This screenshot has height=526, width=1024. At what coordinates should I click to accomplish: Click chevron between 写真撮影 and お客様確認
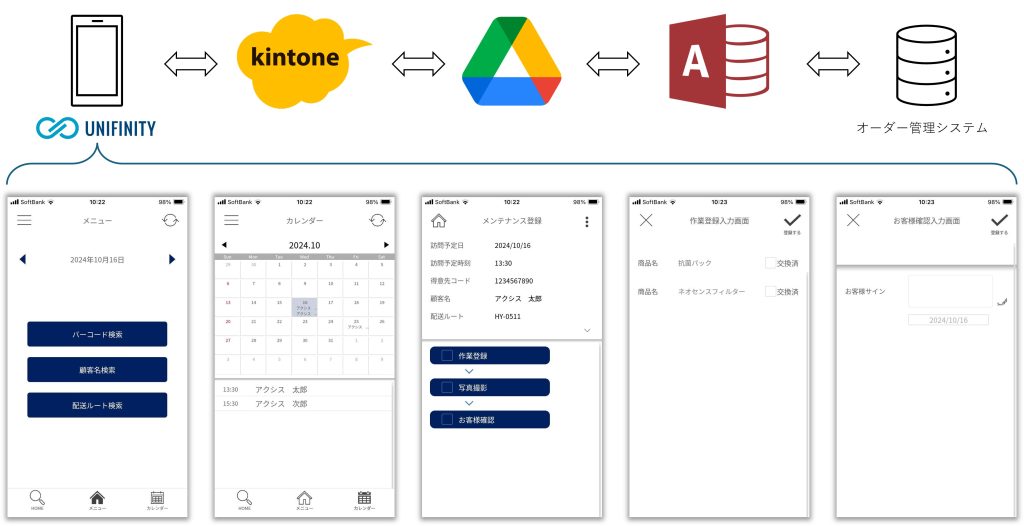click(x=469, y=403)
